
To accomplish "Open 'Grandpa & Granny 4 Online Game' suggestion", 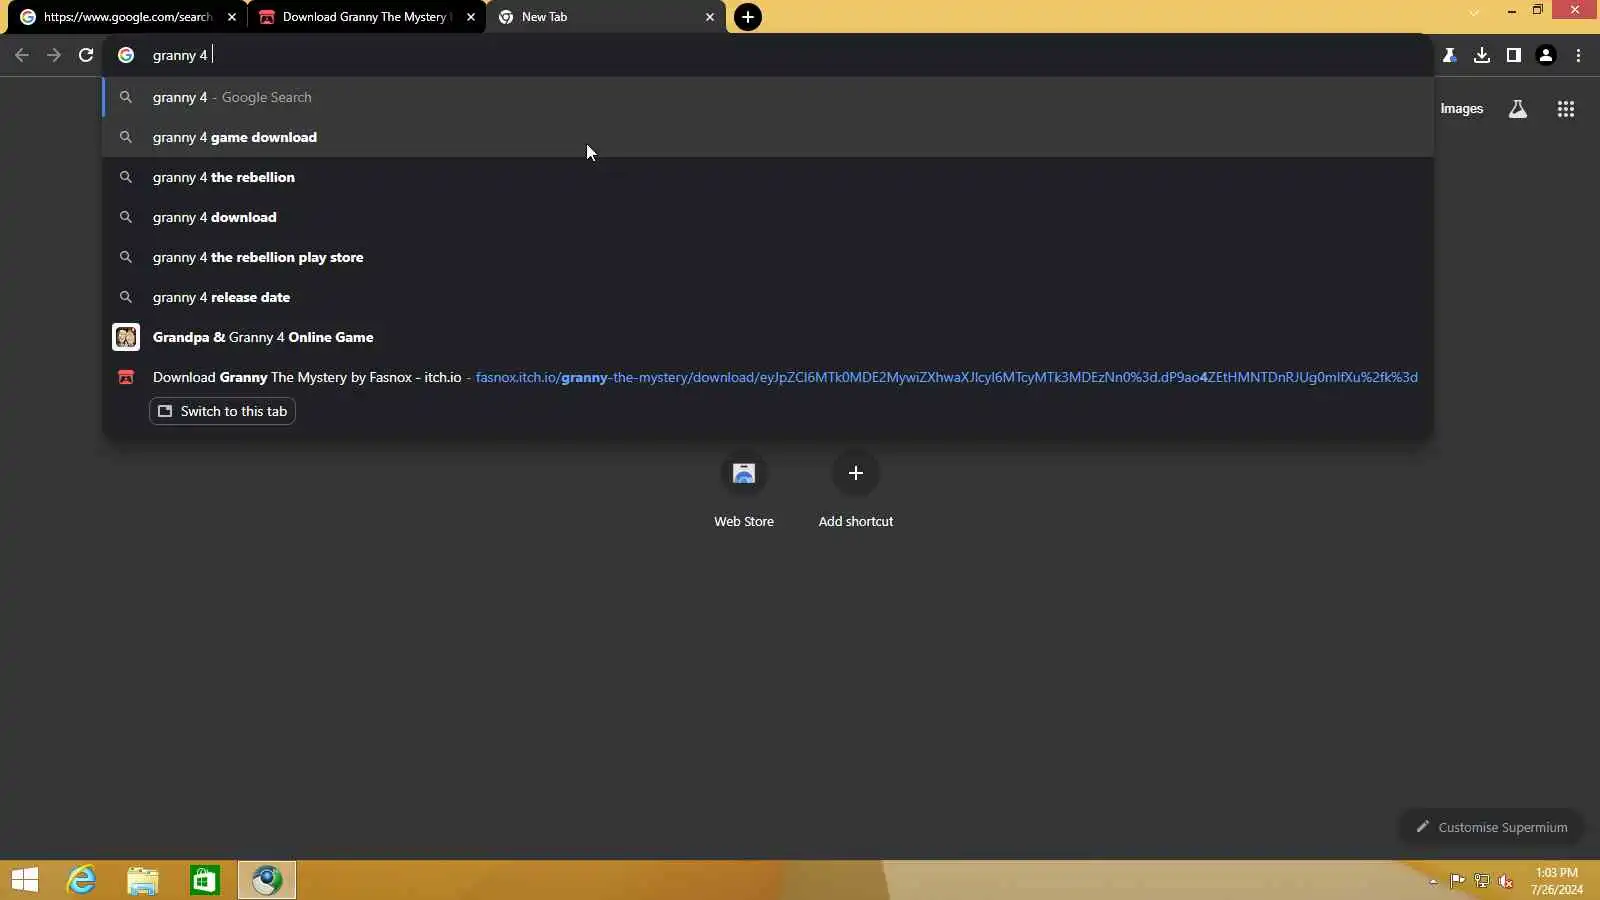I will (x=768, y=337).
